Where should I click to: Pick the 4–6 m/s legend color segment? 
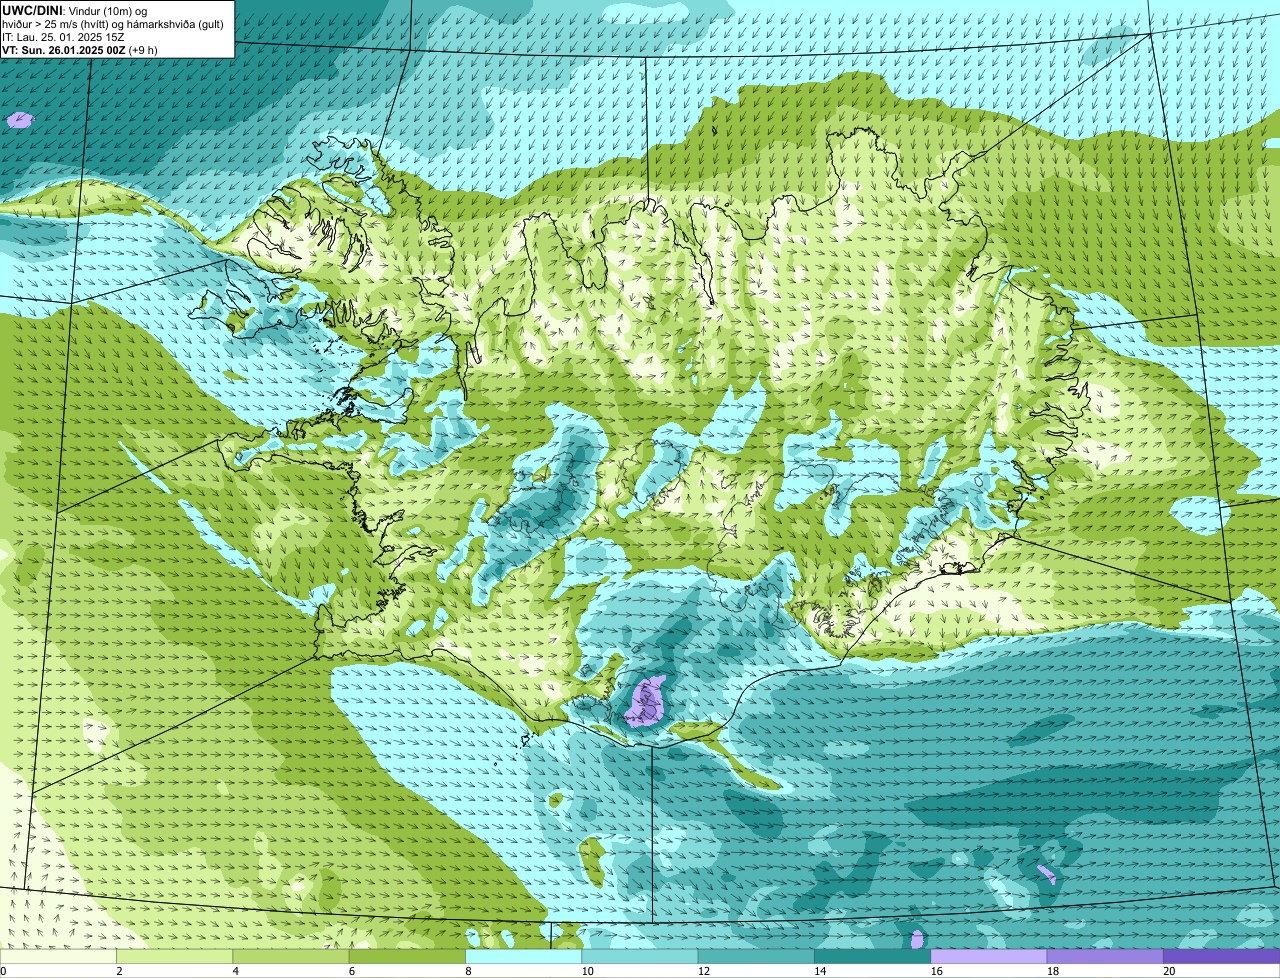291,956
